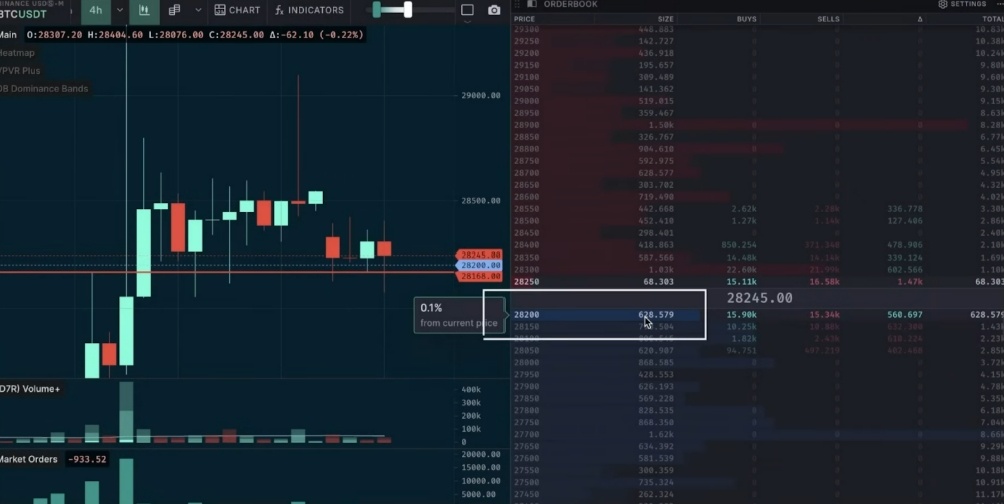Image resolution: width=1004 pixels, height=504 pixels.
Task: Open the timeframe dropdown arrow next to 4h
Action: pos(120,10)
